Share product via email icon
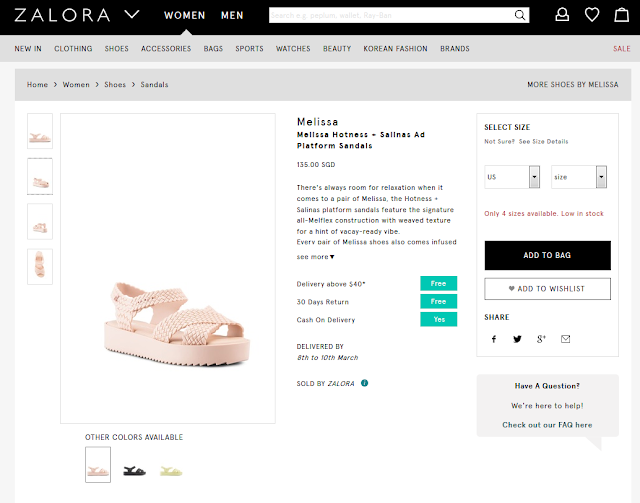This screenshot has width=640, height=503. pyautogui.click(x=565, y=339)
